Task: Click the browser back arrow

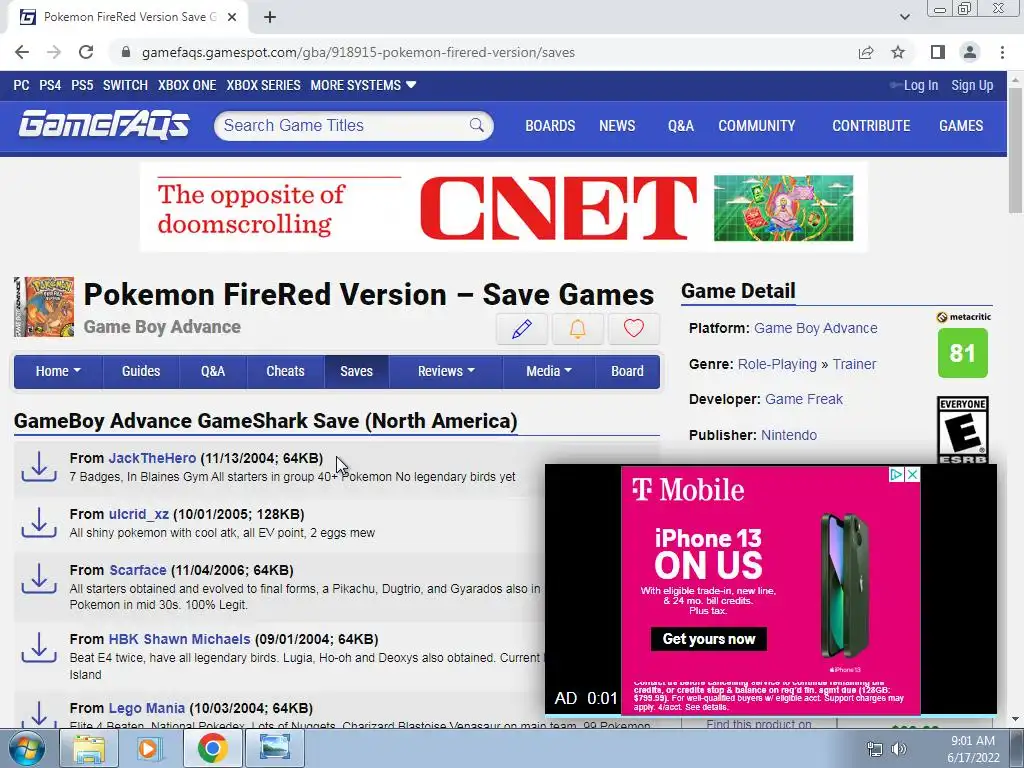Action: (22, 52)
